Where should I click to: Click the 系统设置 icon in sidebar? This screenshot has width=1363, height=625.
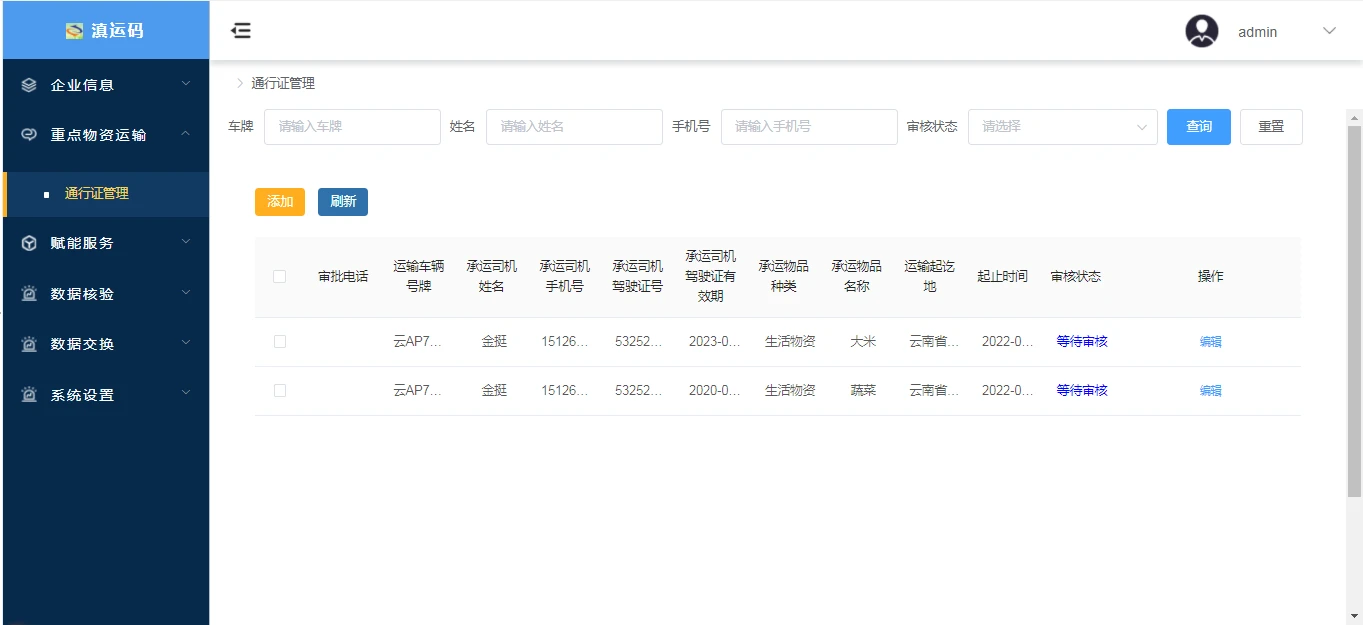point(29,395)
